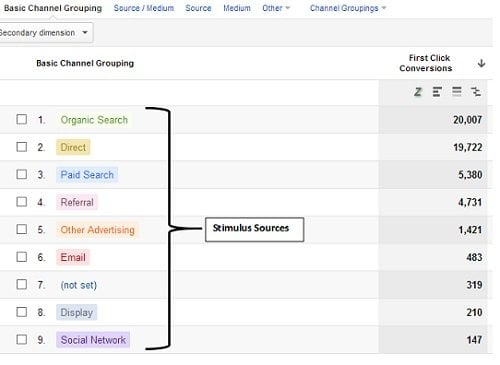The image size is (500, 365).
Task: Click the Other Advertising channel link
Action: pos(97,230)
